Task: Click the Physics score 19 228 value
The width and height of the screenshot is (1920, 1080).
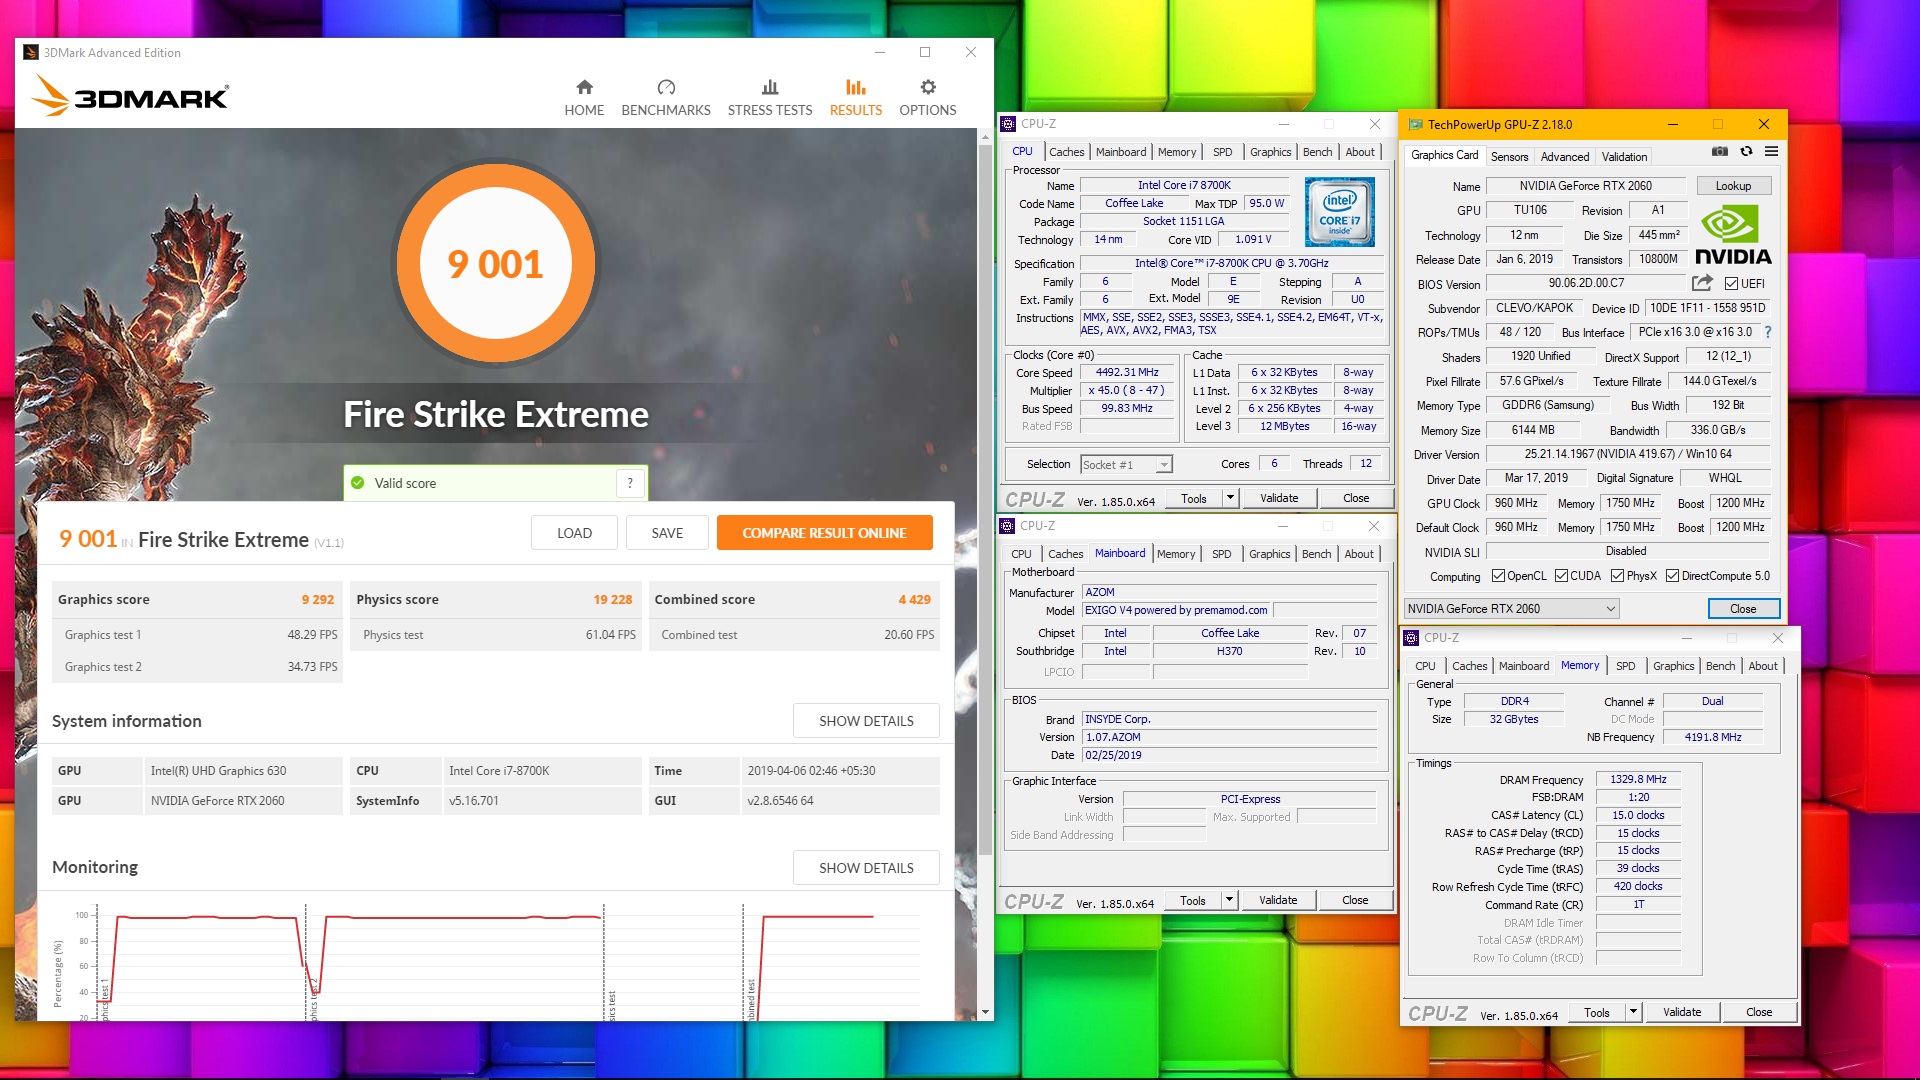Action: [613, 600]
